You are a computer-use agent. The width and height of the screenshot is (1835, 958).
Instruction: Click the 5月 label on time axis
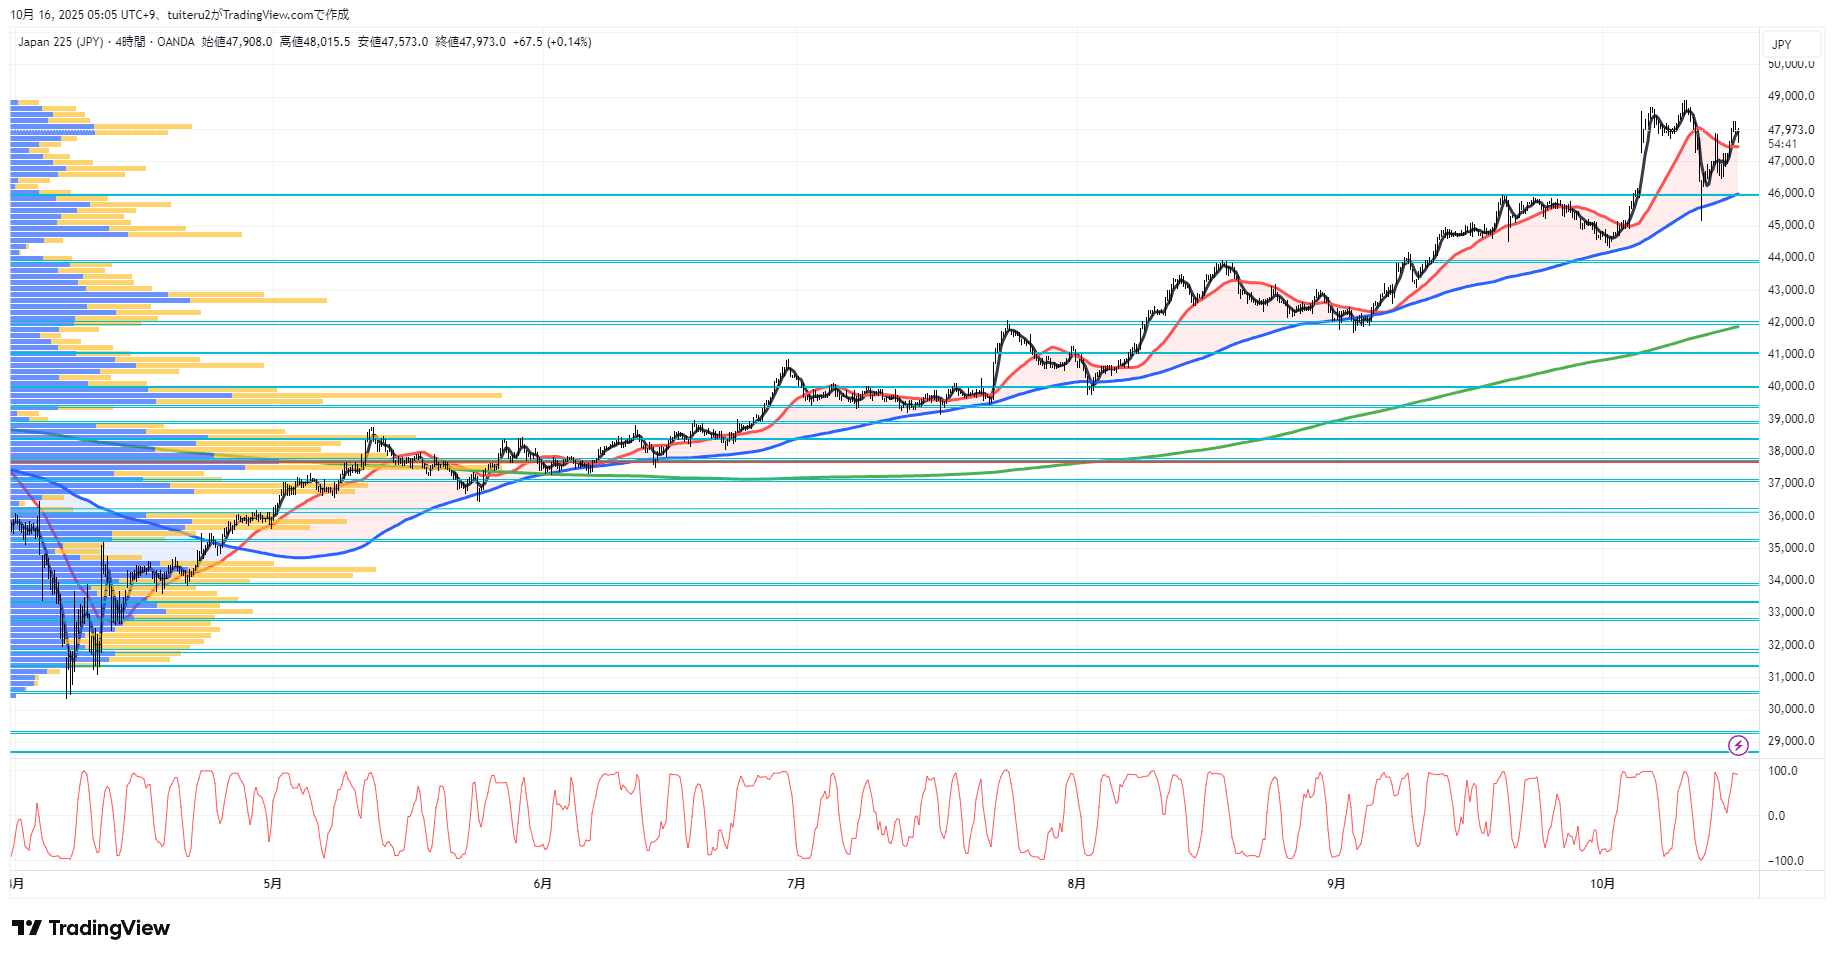point(272,883)
